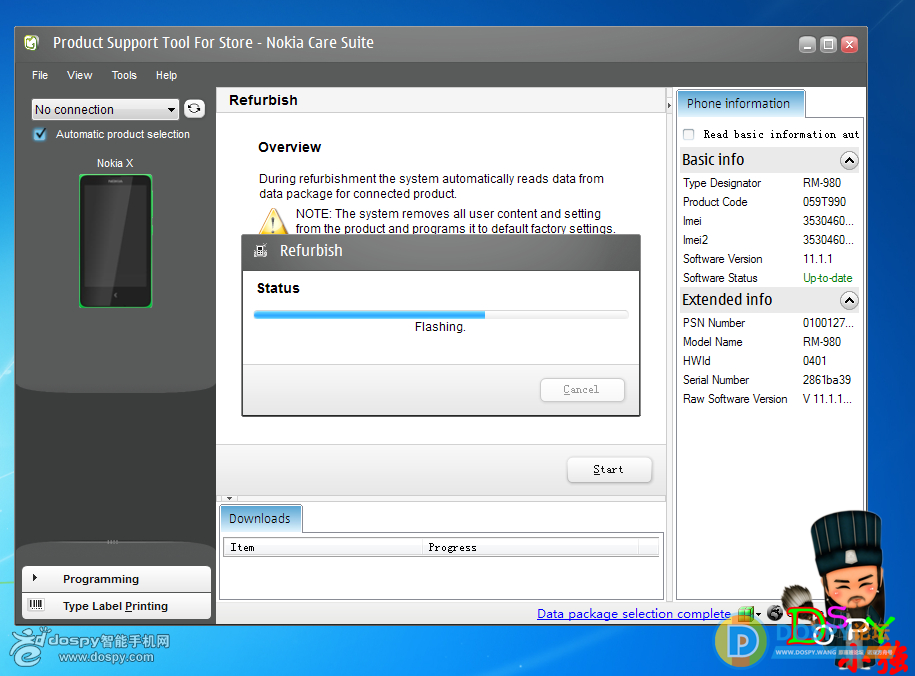Click the globe icon in status bar
The height and width of the screenshot is (676, 915).
(x=775, y=613)
